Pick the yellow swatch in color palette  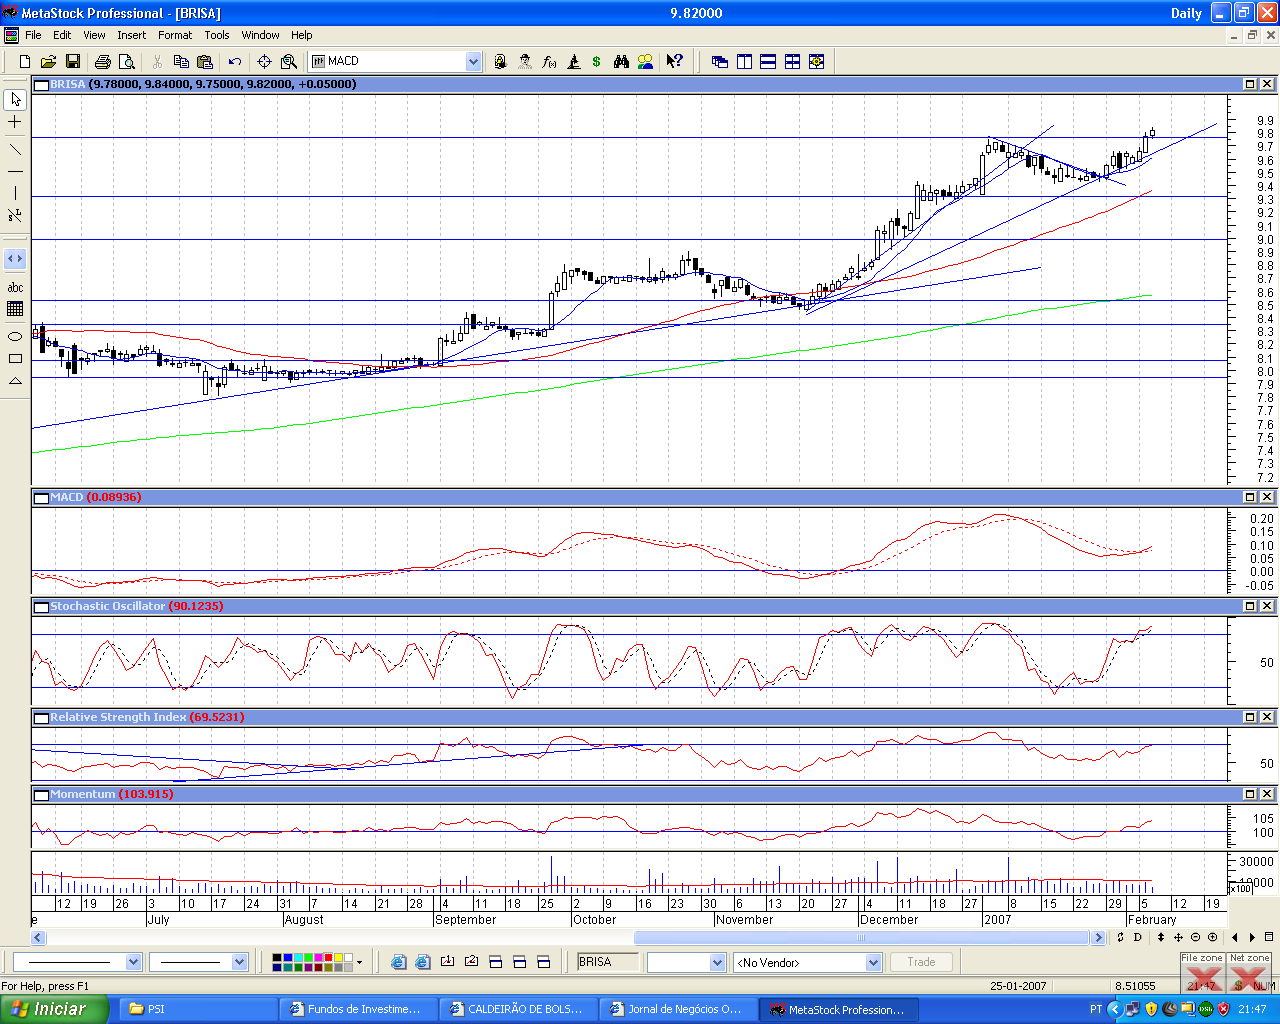click(x=339, y=958)
